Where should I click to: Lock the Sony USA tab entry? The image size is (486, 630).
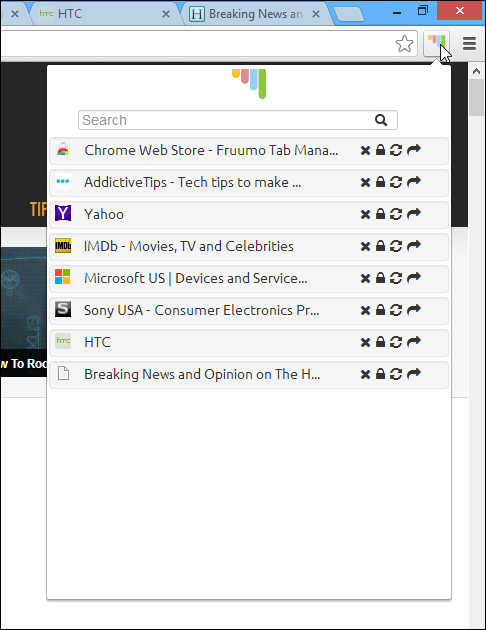pyautogui.click(x=380, y=310)
